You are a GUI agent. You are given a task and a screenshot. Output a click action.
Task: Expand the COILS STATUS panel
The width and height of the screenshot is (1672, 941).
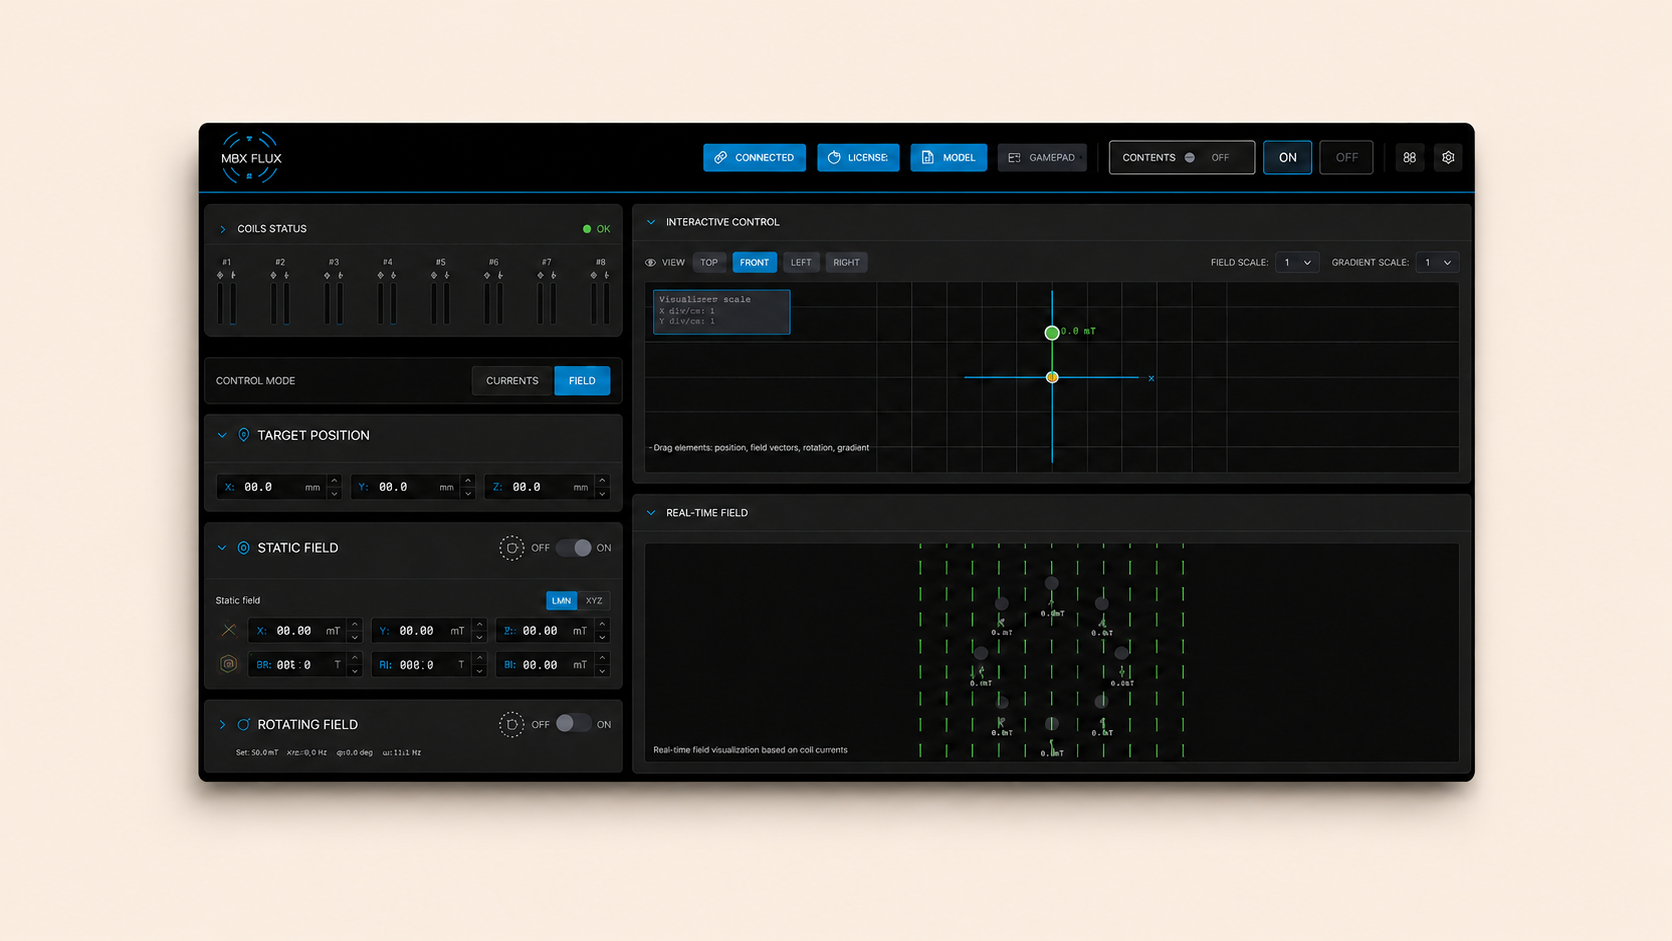click(x=223, y=229)
